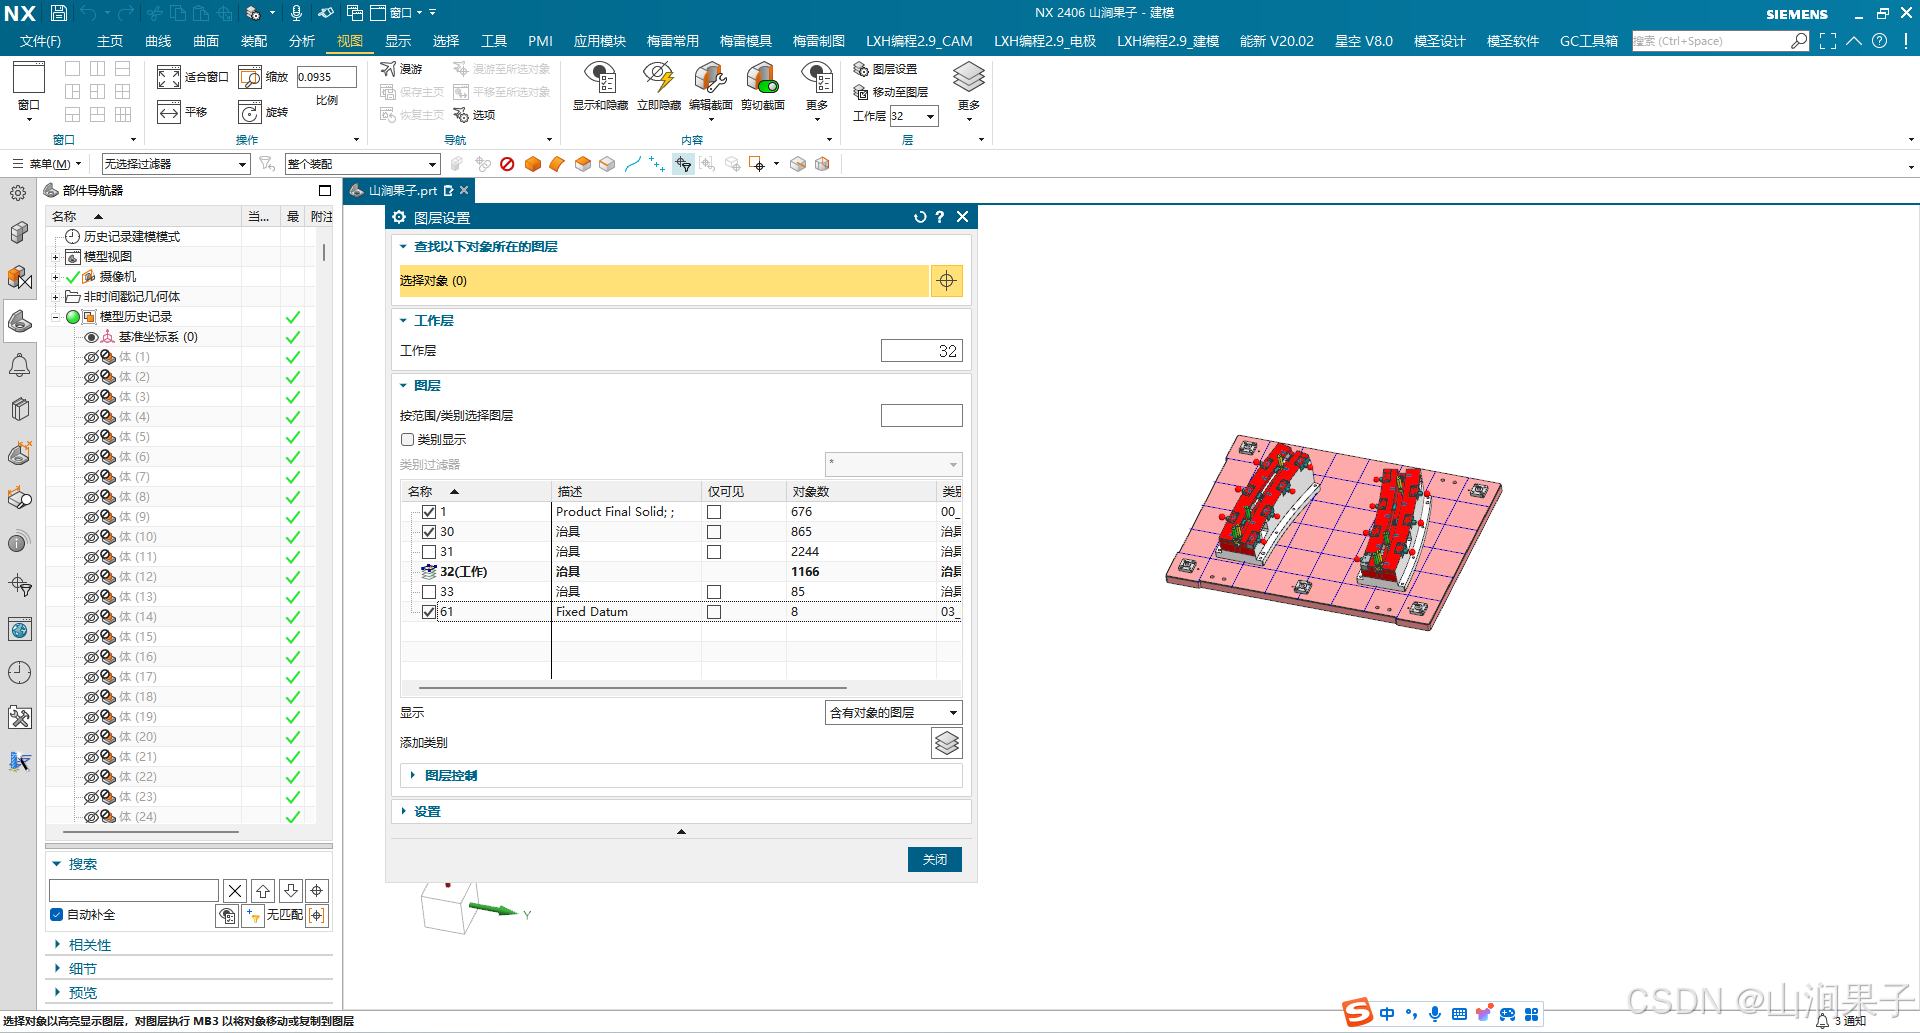The width and height of the screenshot is (1920, 1033).
Task: Show hidden body 体 (5) in navigator
Action: [91, 437]
